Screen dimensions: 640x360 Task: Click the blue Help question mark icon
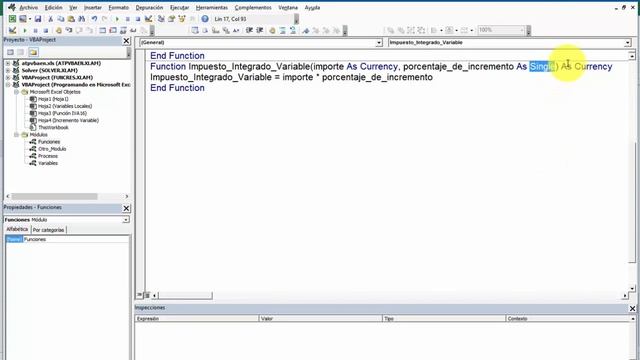click(205, 19)
